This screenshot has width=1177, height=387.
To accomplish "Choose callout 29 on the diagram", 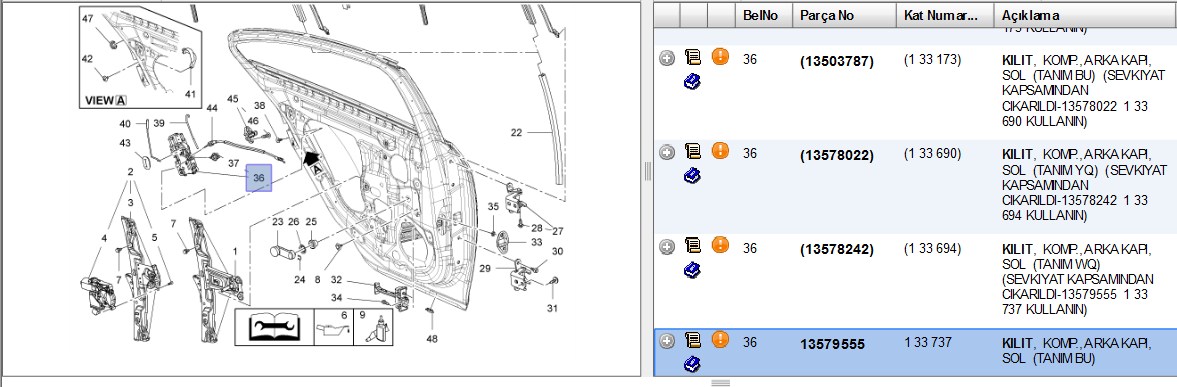I will click(x=485, y=268).
